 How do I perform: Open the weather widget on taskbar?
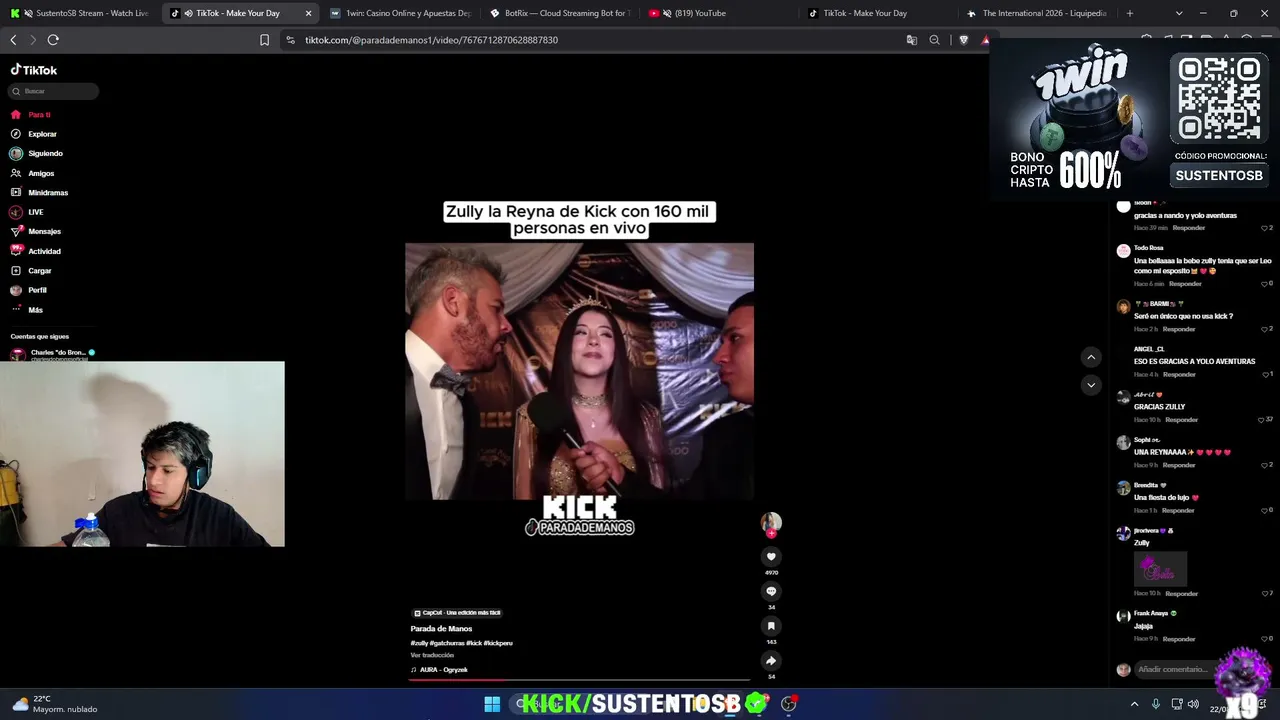pyautogui.click(x=55, y=704)
